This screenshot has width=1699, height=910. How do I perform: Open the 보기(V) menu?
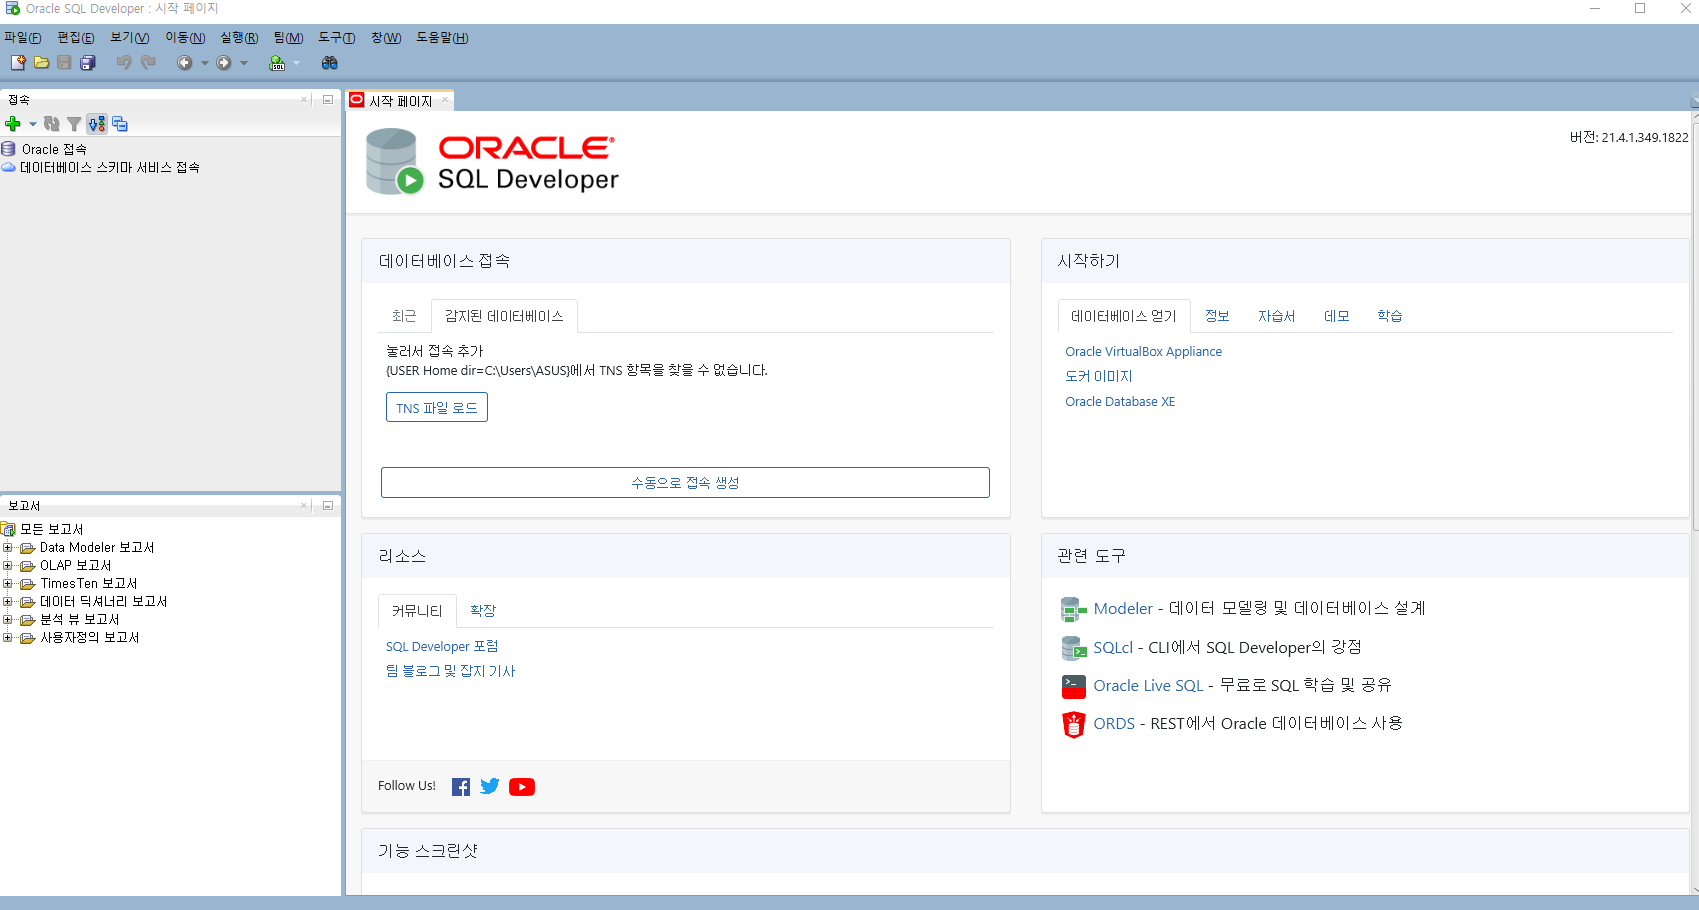pos(130,38)
